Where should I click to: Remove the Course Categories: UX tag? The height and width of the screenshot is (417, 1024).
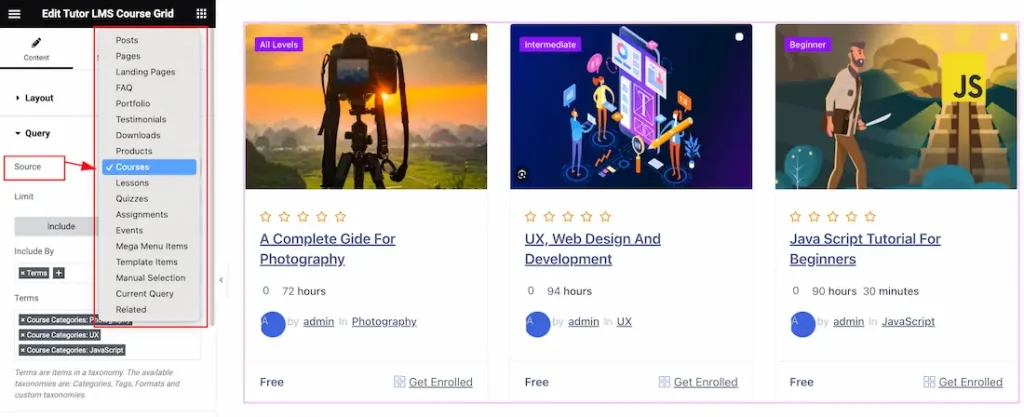[22, 335]
